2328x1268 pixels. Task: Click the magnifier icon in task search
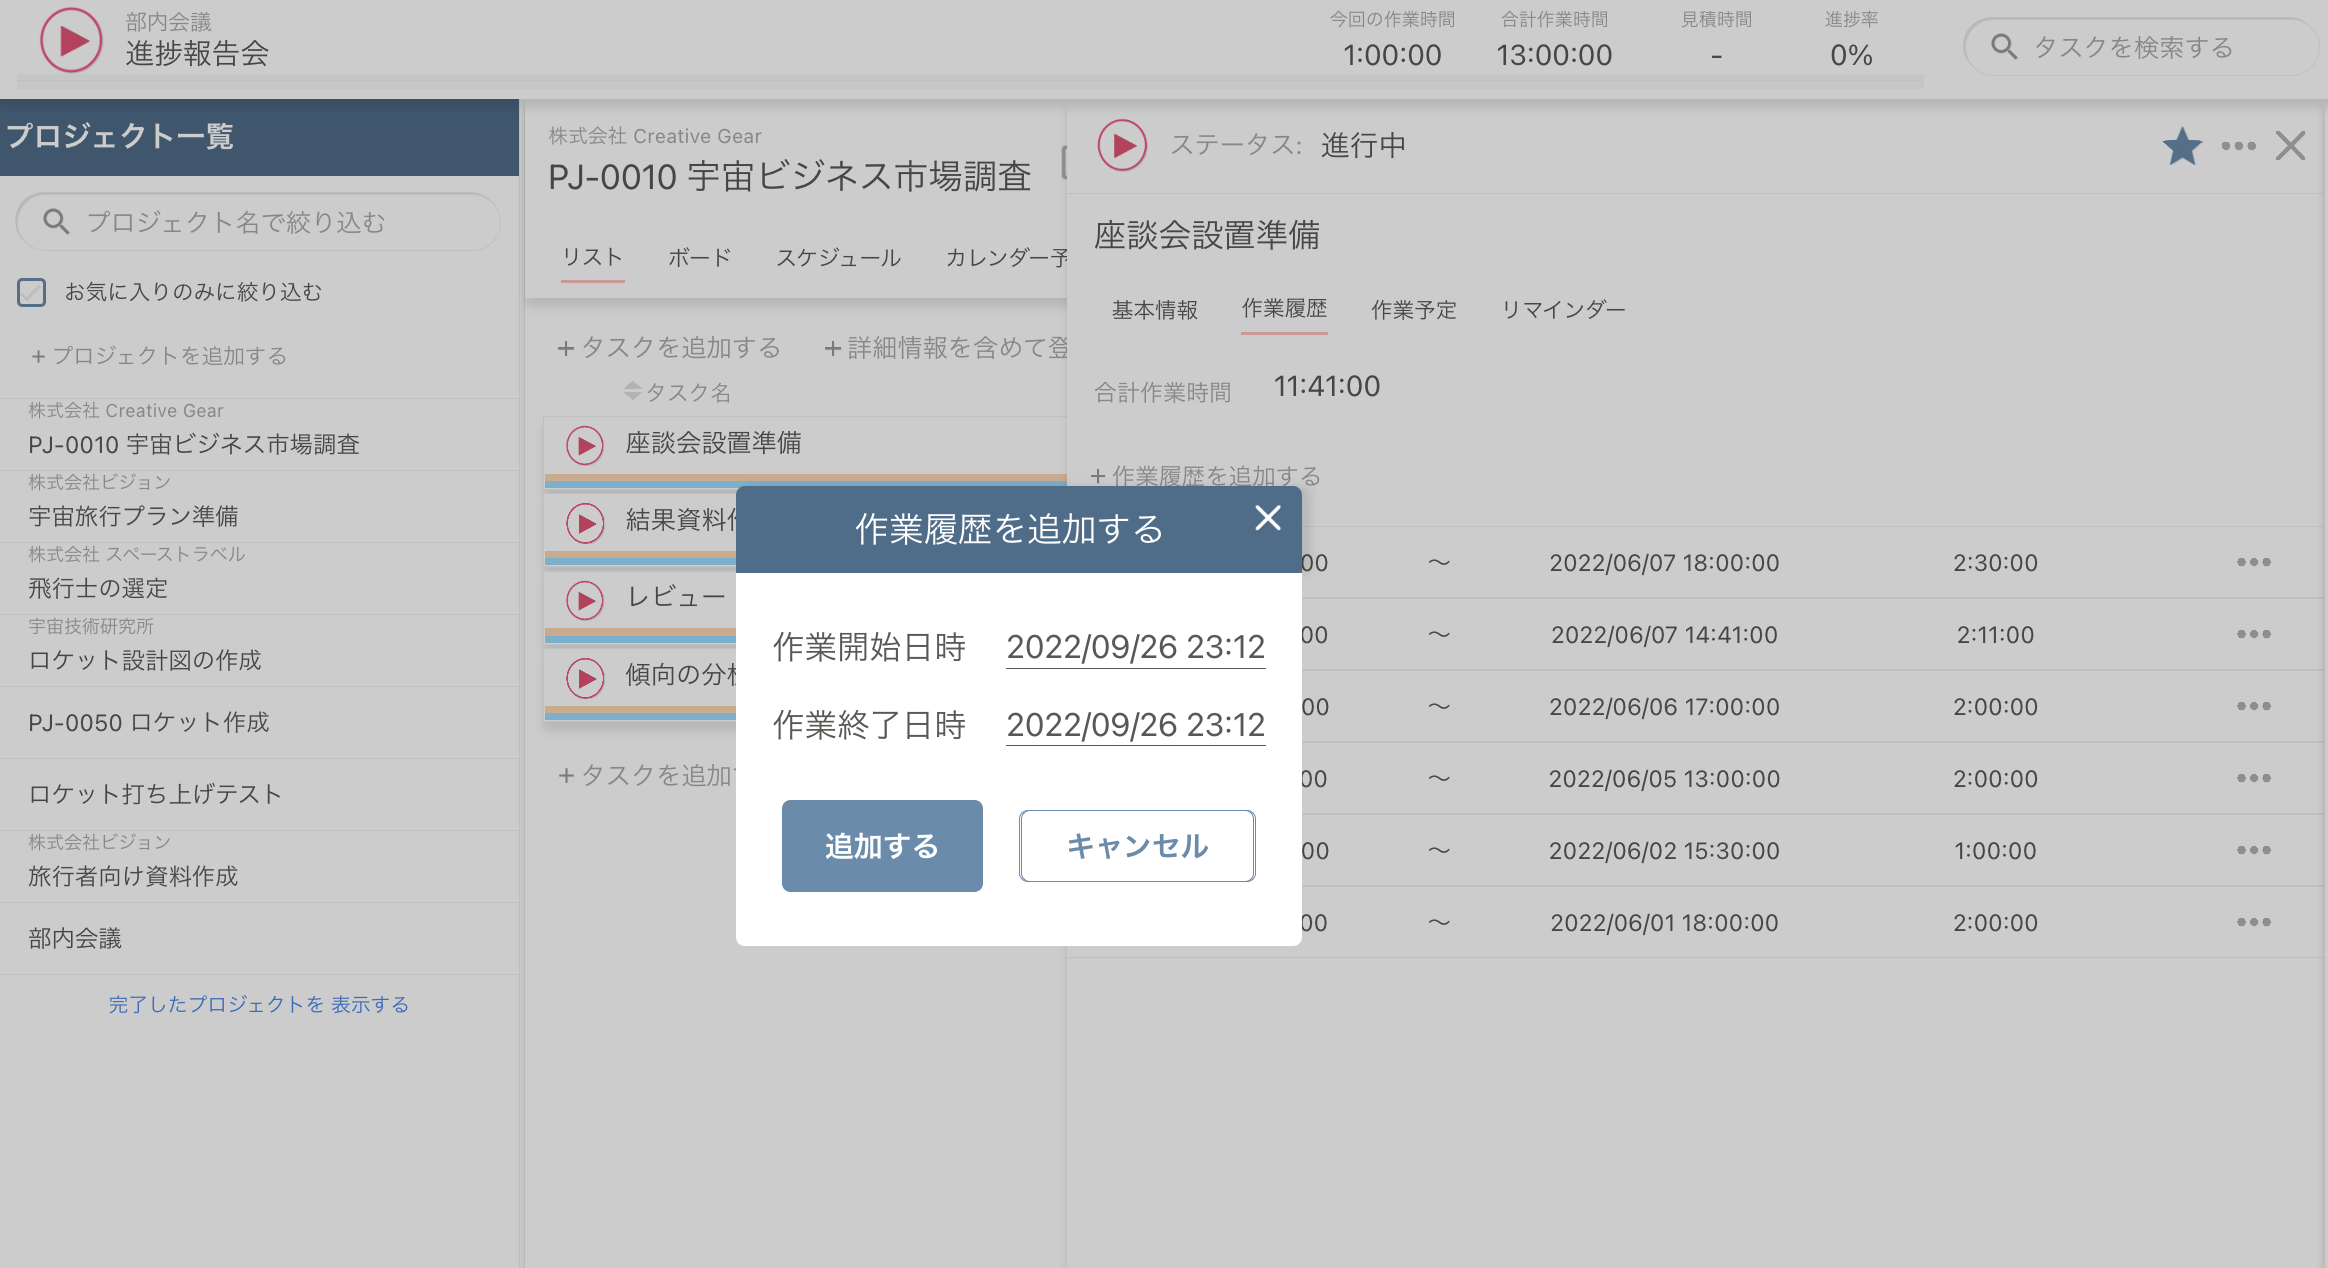(x=2003, y=46)
